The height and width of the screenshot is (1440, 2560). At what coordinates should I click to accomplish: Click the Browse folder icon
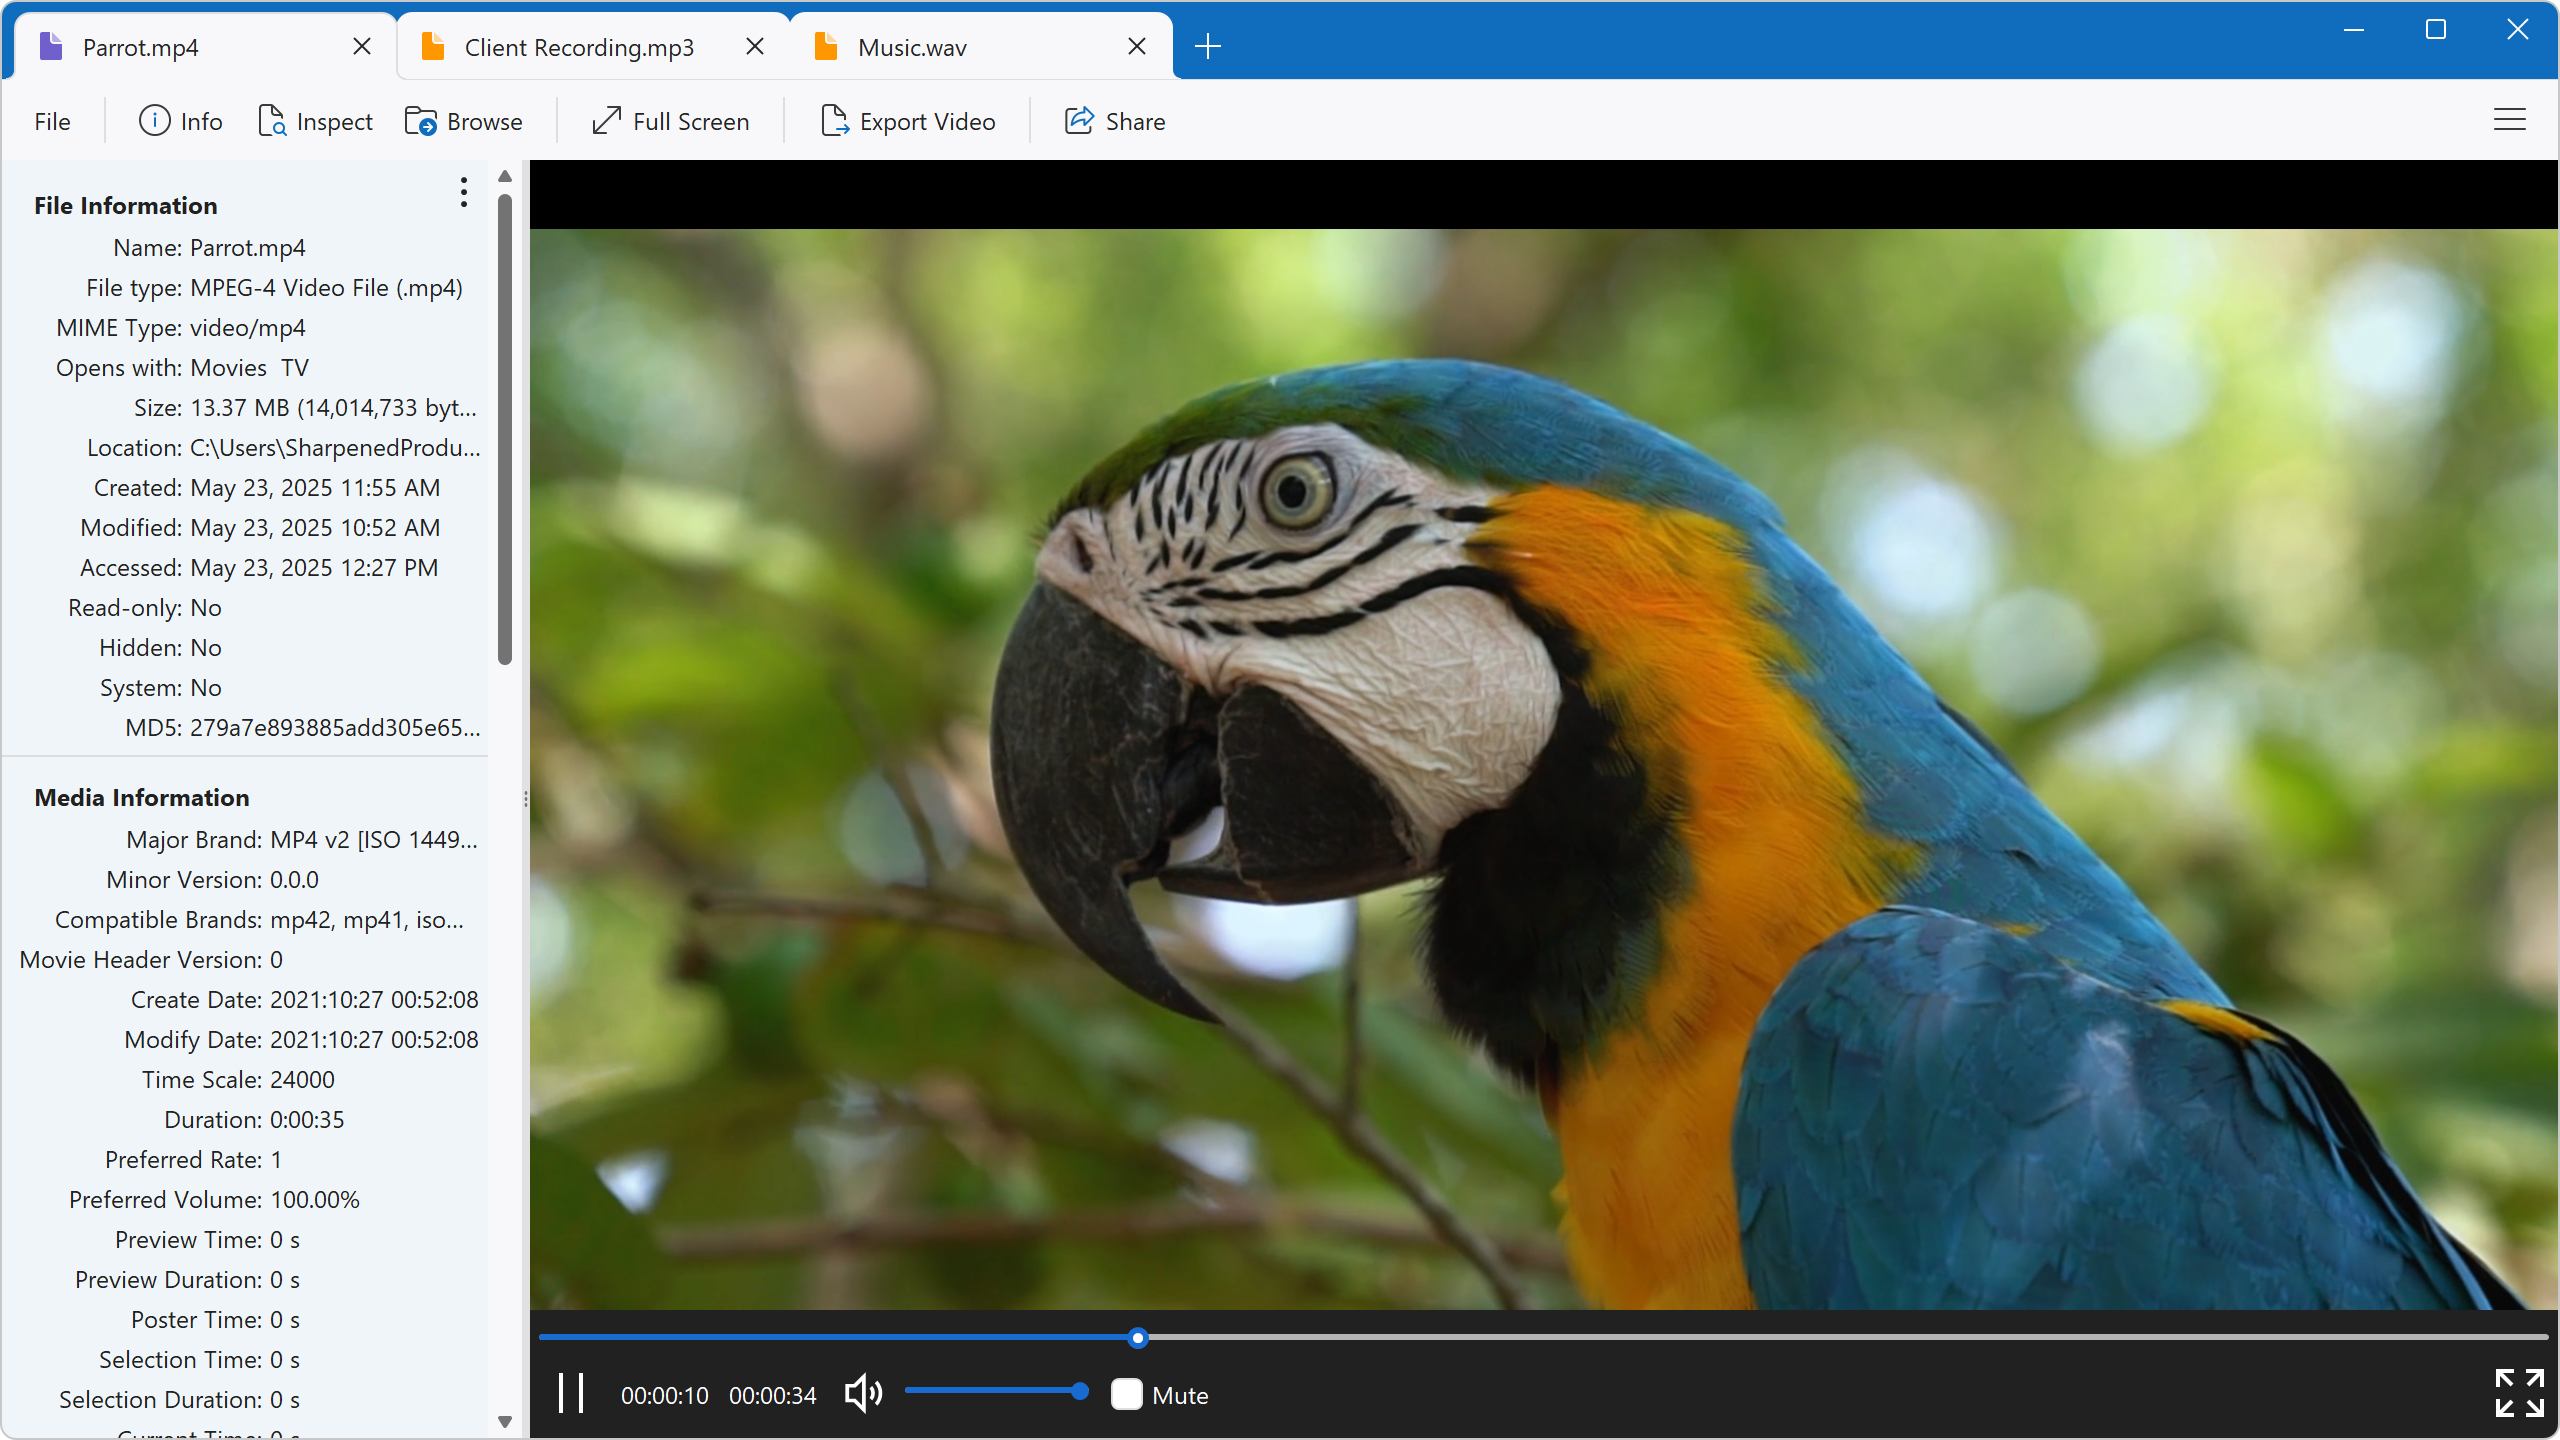(421, 121)
